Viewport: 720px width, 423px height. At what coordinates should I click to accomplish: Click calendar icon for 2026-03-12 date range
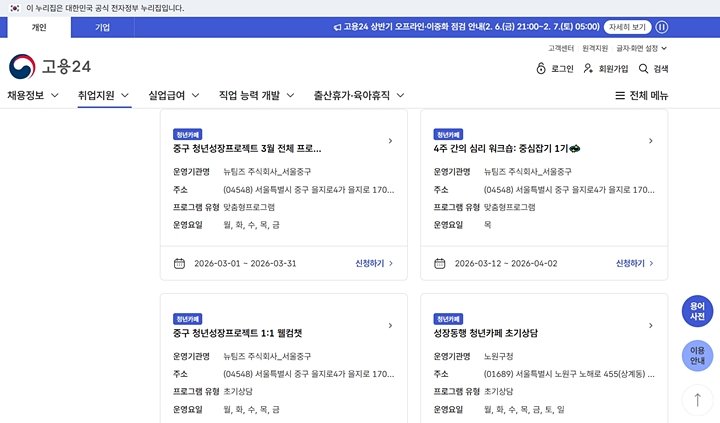(x=439, y=264)
